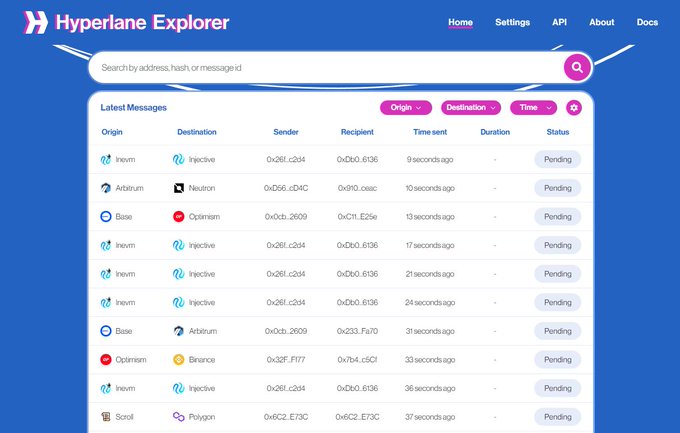Click the Origin column header
This screenshot has width=680, height=433.
coord(112,132)
